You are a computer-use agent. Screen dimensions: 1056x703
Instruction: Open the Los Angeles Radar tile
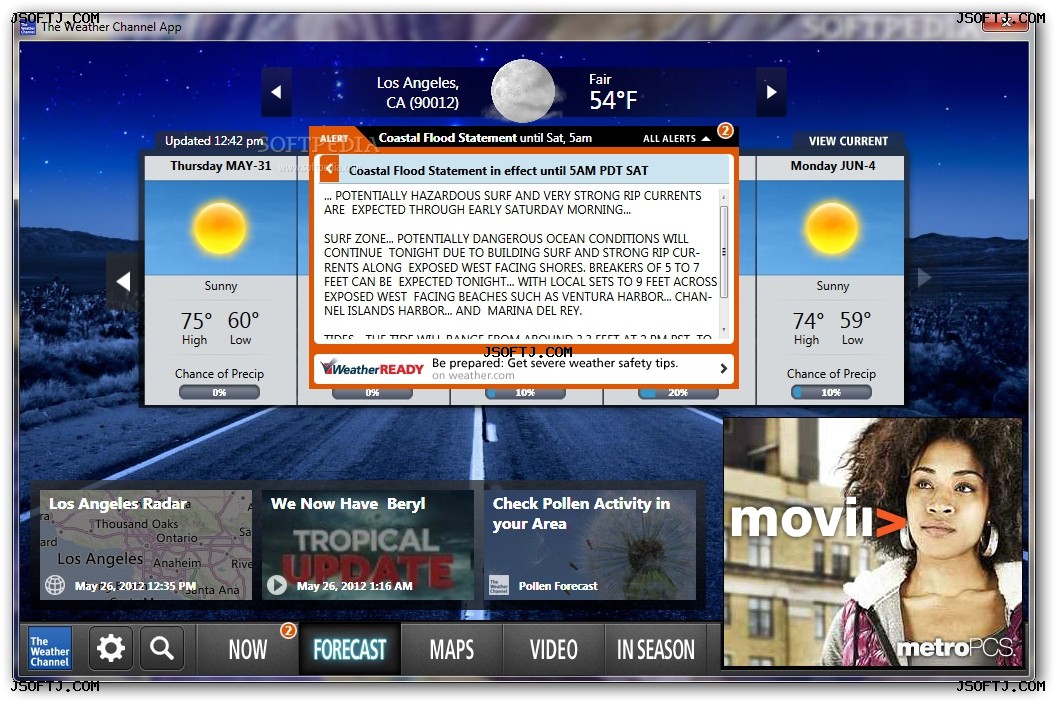point(146,545)
